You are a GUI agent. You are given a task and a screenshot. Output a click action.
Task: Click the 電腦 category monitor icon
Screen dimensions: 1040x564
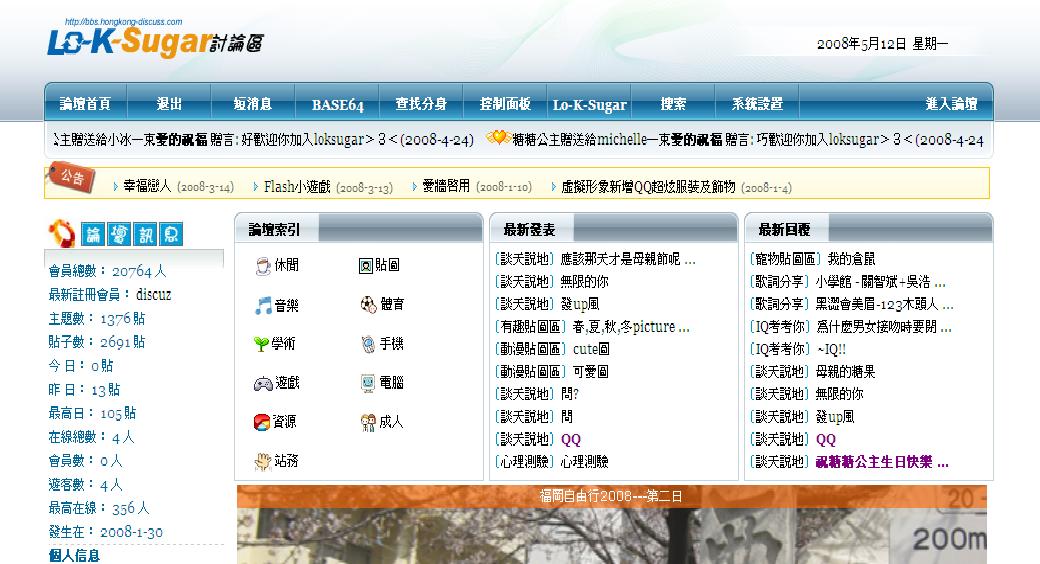(x=368, y=383)
